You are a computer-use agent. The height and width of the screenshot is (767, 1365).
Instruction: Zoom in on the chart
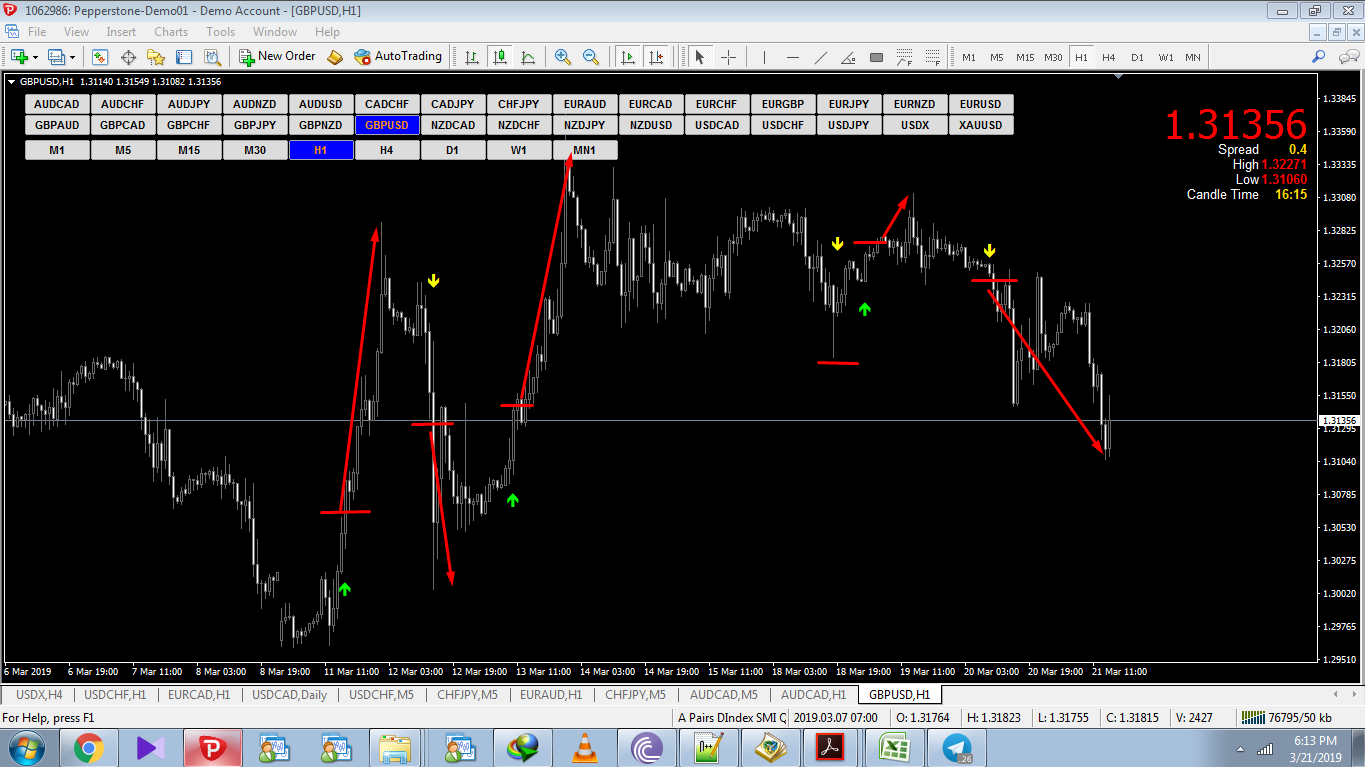(563, 57)
